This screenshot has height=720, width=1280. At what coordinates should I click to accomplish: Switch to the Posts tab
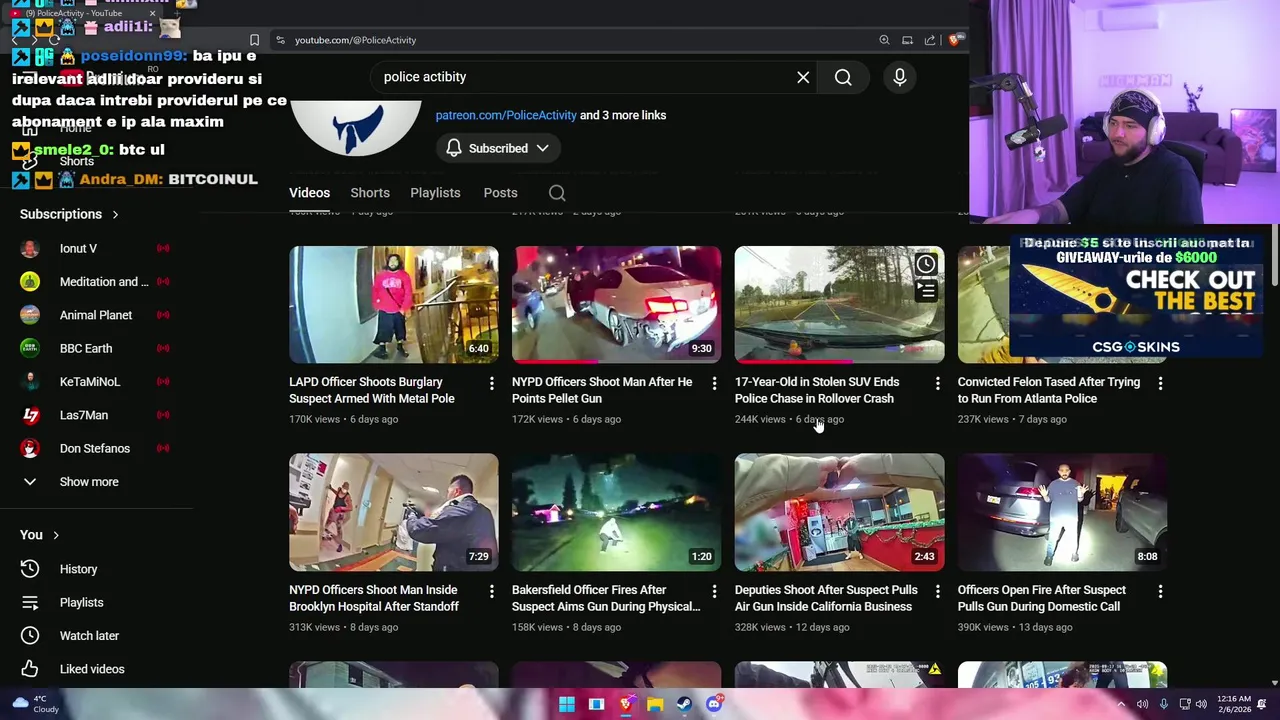pyautogui.click(x=500, y=193)
